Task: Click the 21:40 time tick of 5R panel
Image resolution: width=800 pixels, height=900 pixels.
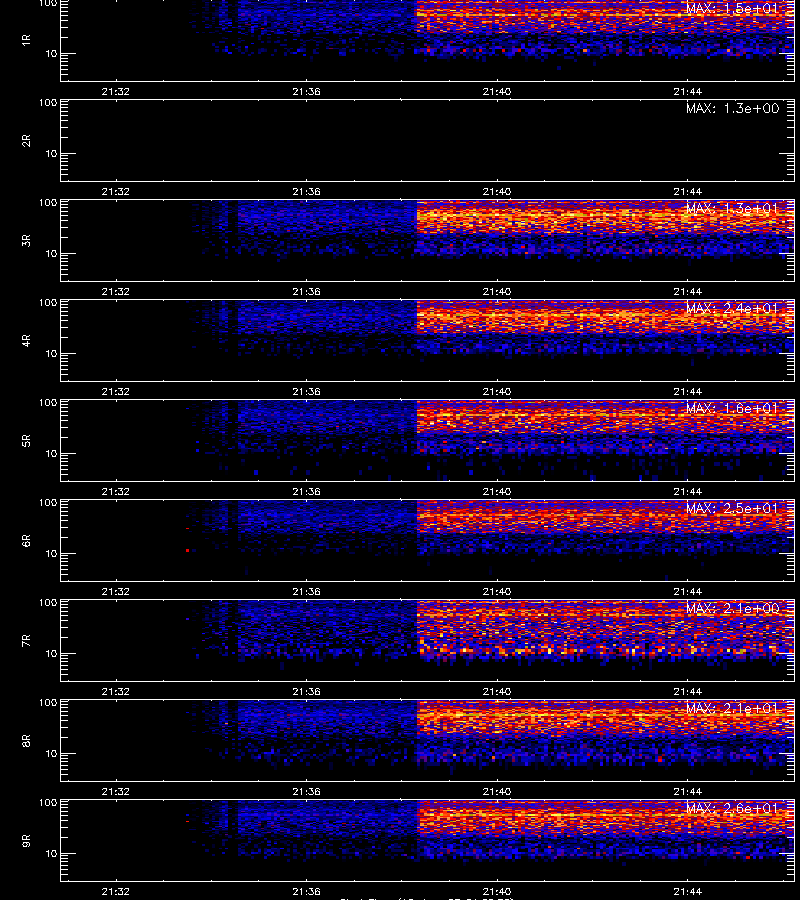Action: [x=496, y=491]
